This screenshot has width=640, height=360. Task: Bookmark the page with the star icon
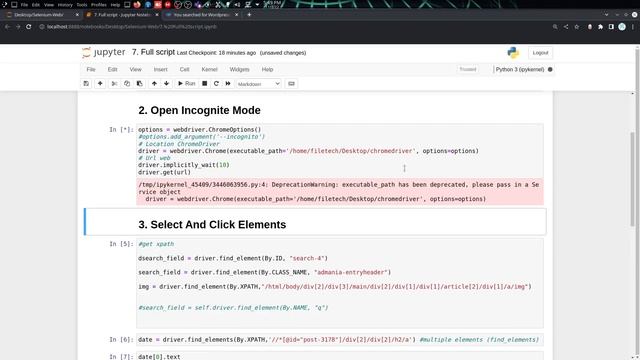(577, 27)
